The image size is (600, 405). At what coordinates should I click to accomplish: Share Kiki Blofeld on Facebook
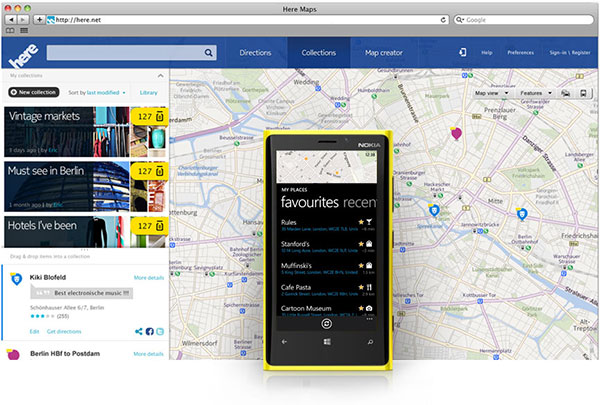150,331
